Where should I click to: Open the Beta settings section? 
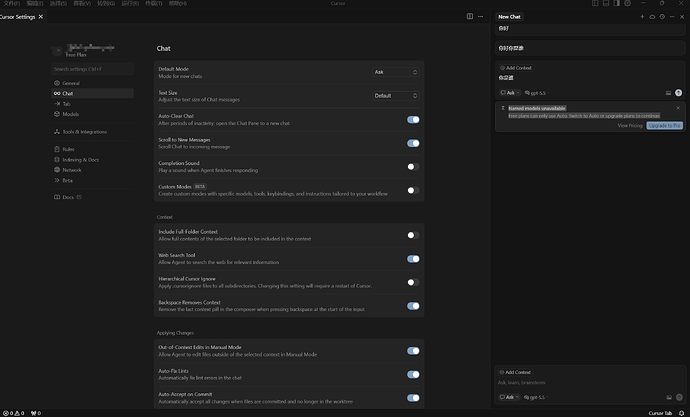tap(92, 180)
